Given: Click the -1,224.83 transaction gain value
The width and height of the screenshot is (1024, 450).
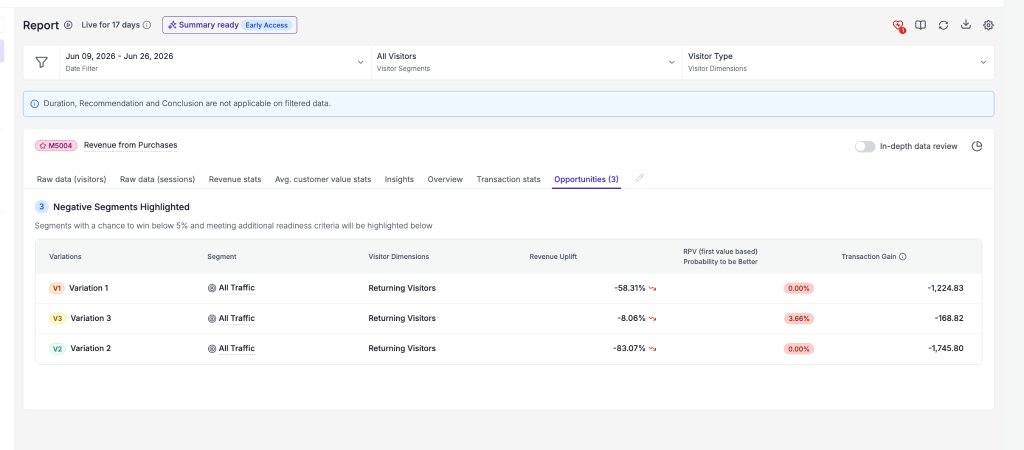Looking at the screenshot, I should [945, 288].
